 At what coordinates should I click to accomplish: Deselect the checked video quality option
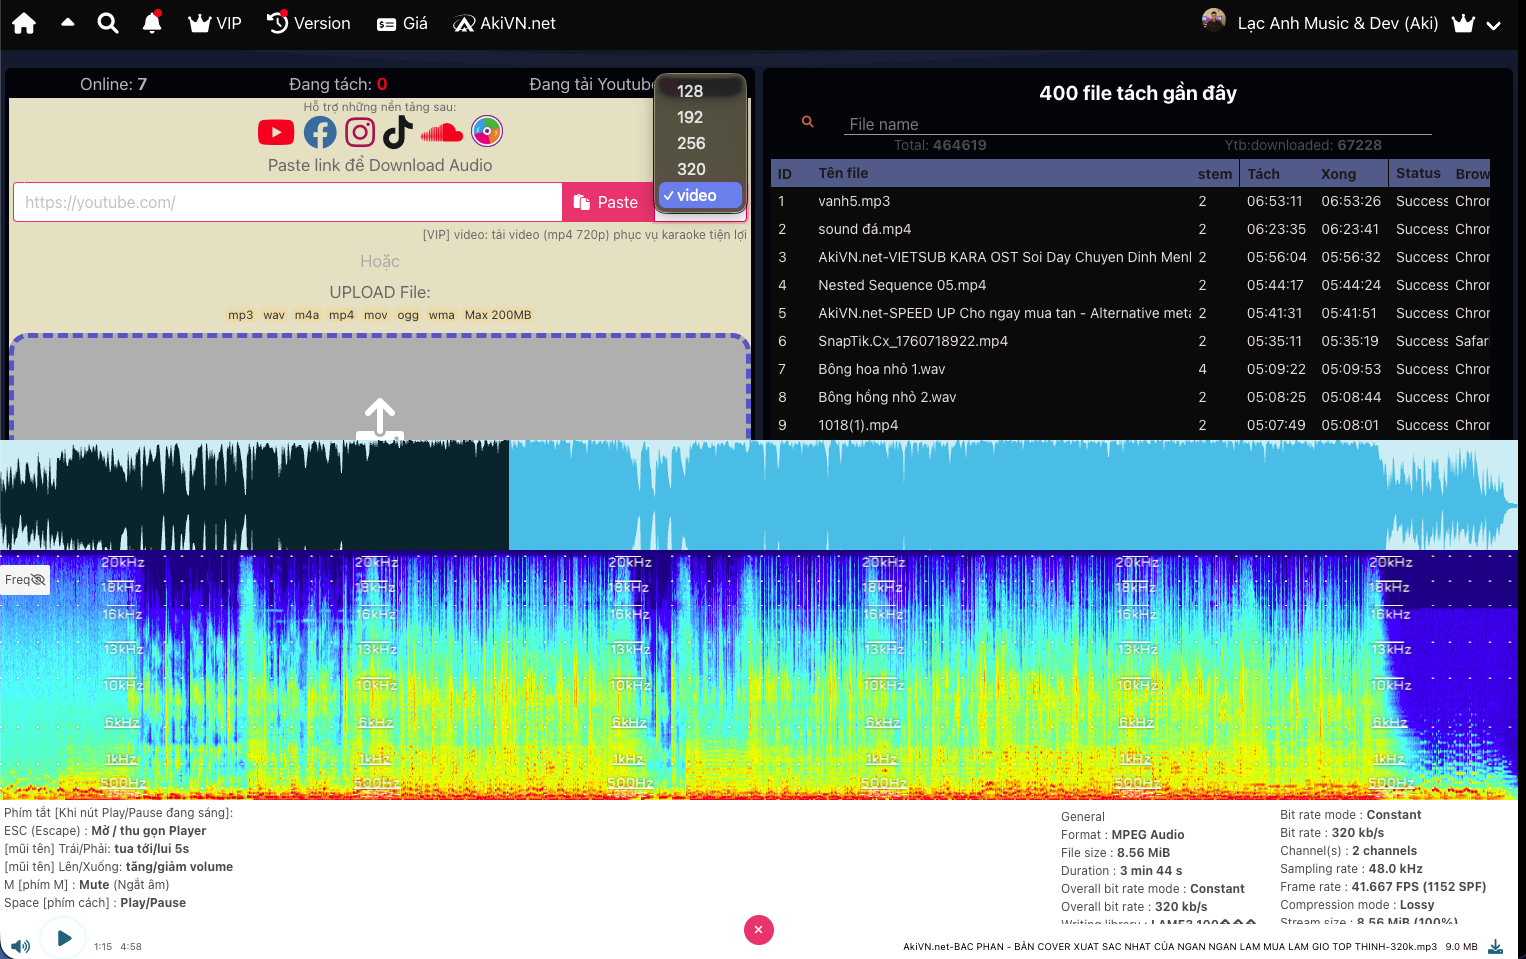coord(699,195)
